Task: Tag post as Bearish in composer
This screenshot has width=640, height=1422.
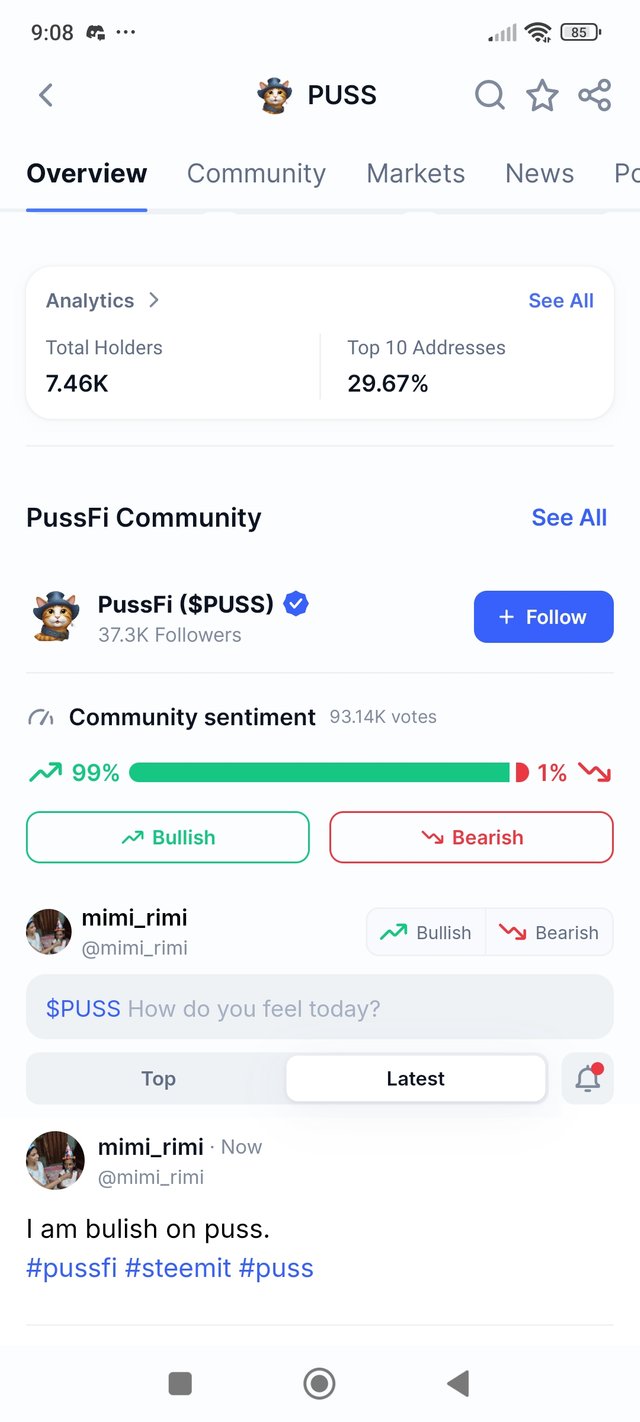Action: click(549, 932)
